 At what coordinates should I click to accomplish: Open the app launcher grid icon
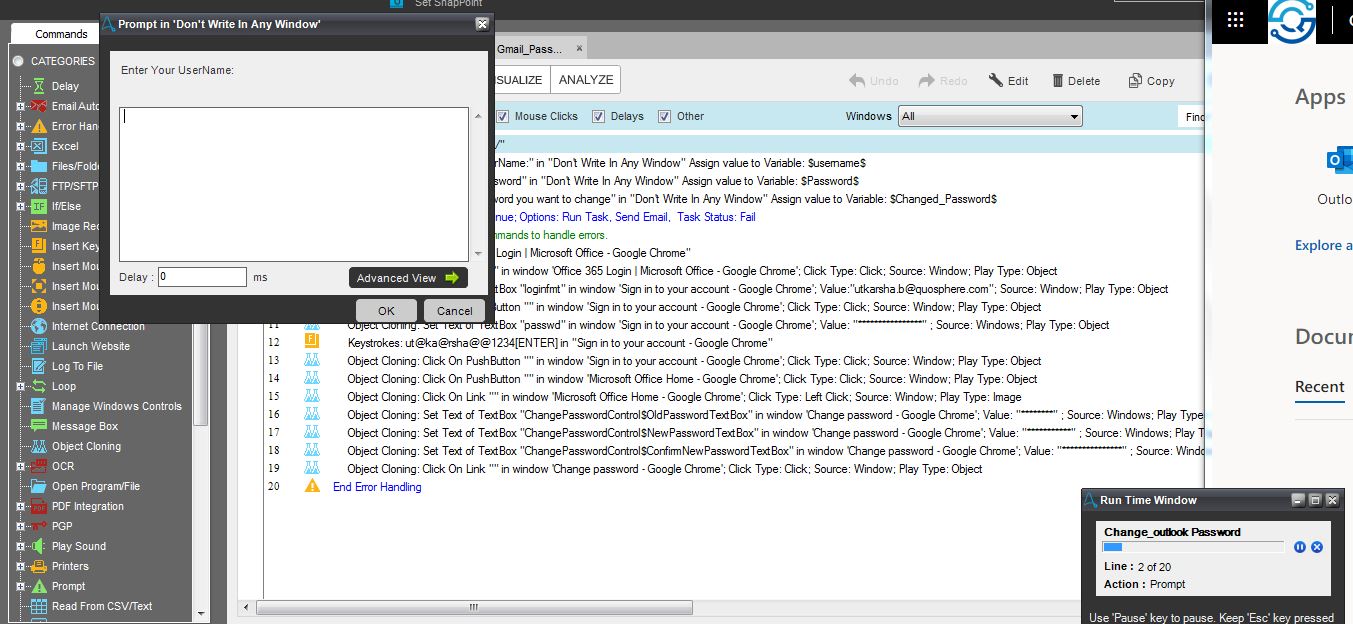coord(1235,19)
